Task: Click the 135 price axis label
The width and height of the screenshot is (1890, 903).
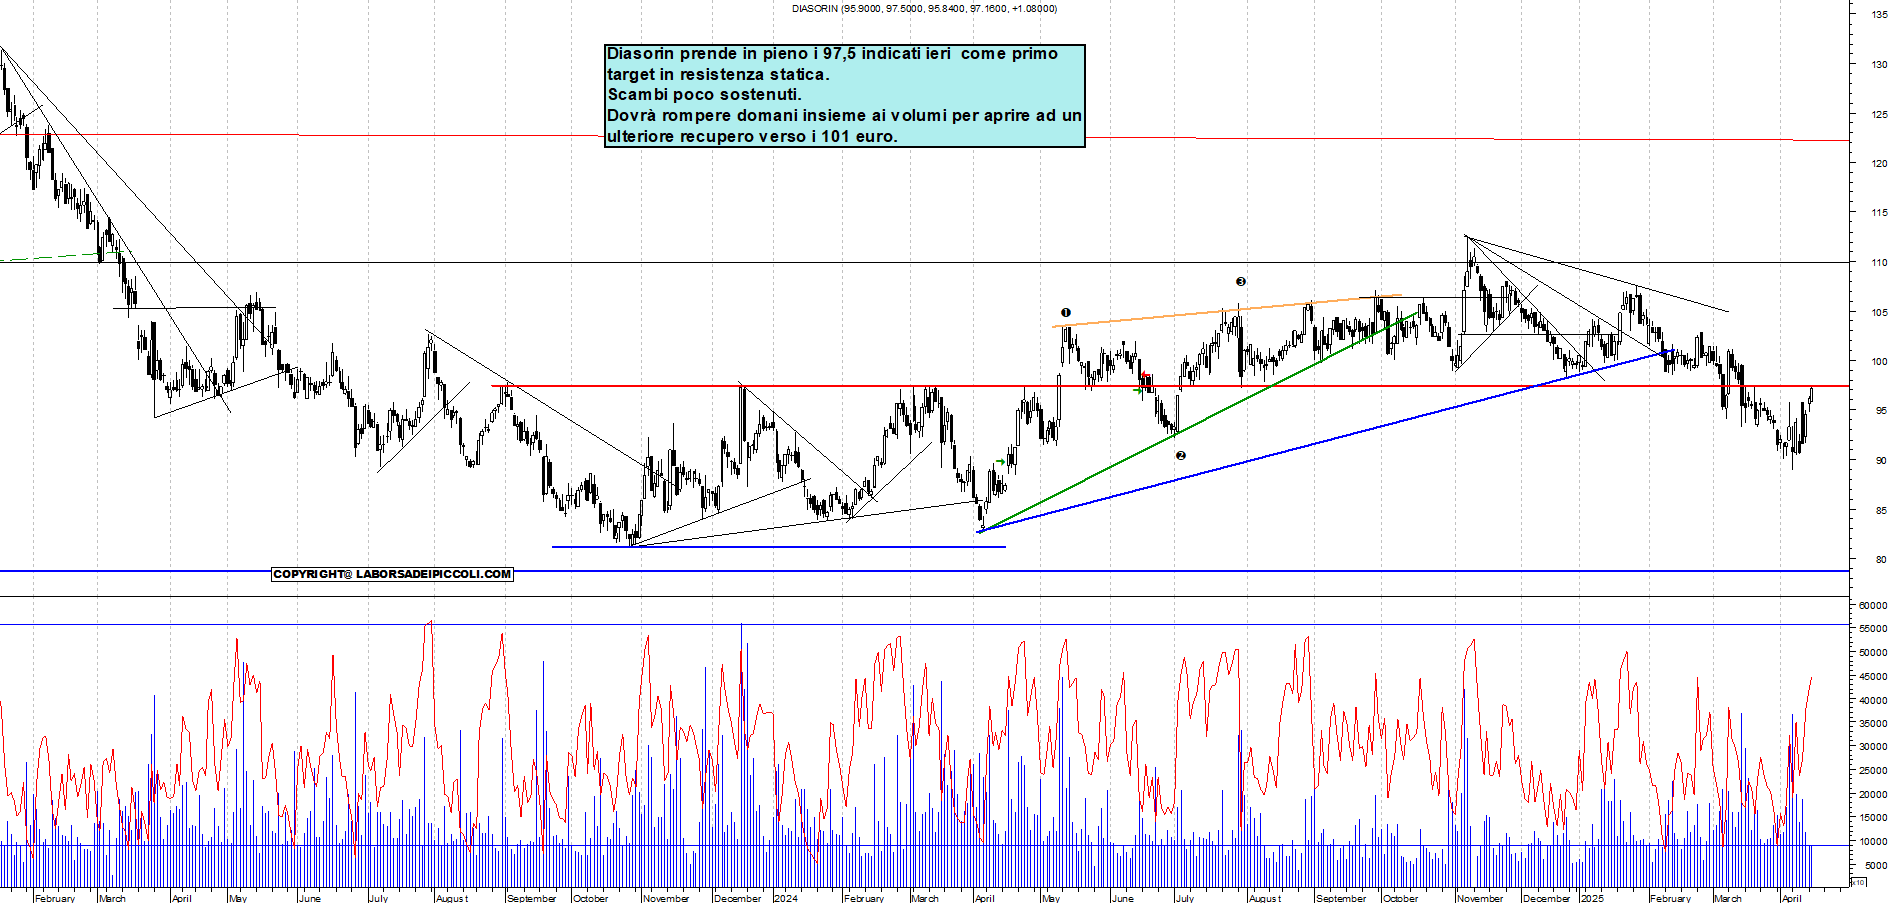Action: (x=1879, y=14)
